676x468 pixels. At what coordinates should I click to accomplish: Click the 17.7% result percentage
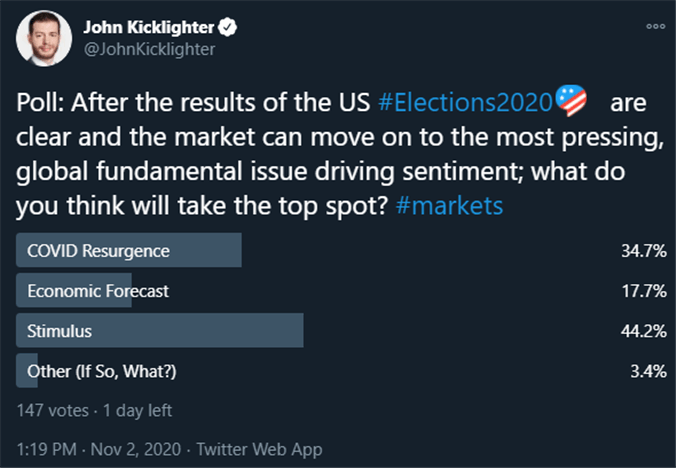coord(644,291)
